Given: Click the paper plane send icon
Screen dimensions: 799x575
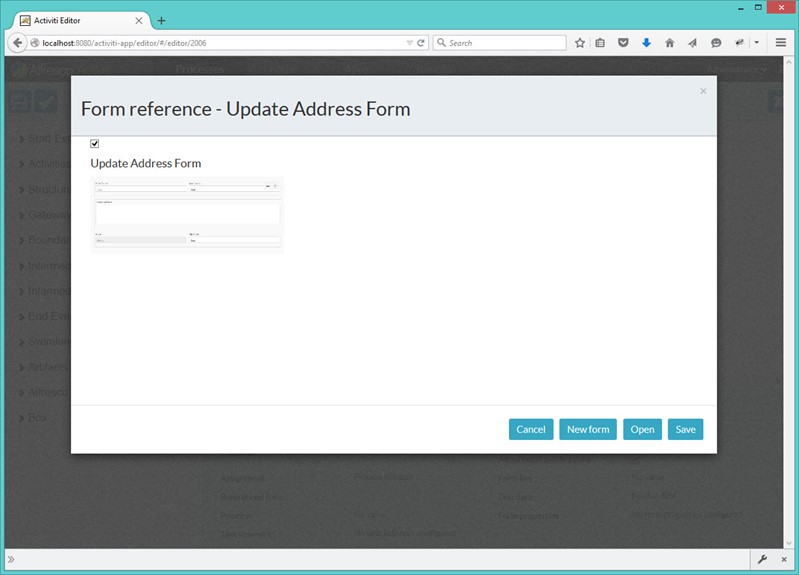Looking at the screenshot, I should 692,43.
